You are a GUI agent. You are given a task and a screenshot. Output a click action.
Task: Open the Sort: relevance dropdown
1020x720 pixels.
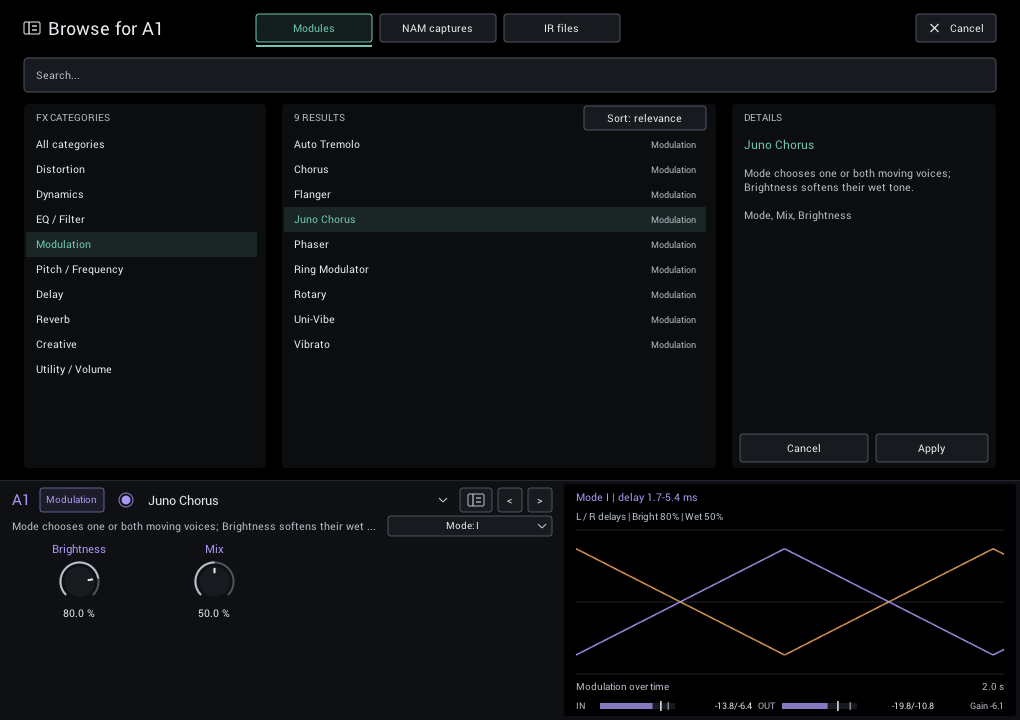click(644, 118)
